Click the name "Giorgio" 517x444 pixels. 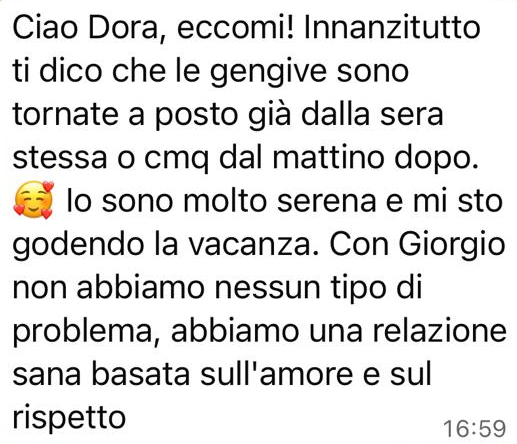tap(452, 246)
